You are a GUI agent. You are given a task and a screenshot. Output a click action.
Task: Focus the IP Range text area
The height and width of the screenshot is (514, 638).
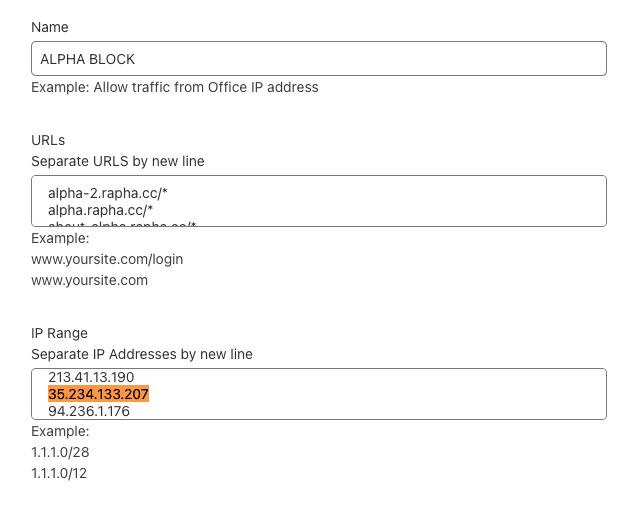click(x=400, y=393)
